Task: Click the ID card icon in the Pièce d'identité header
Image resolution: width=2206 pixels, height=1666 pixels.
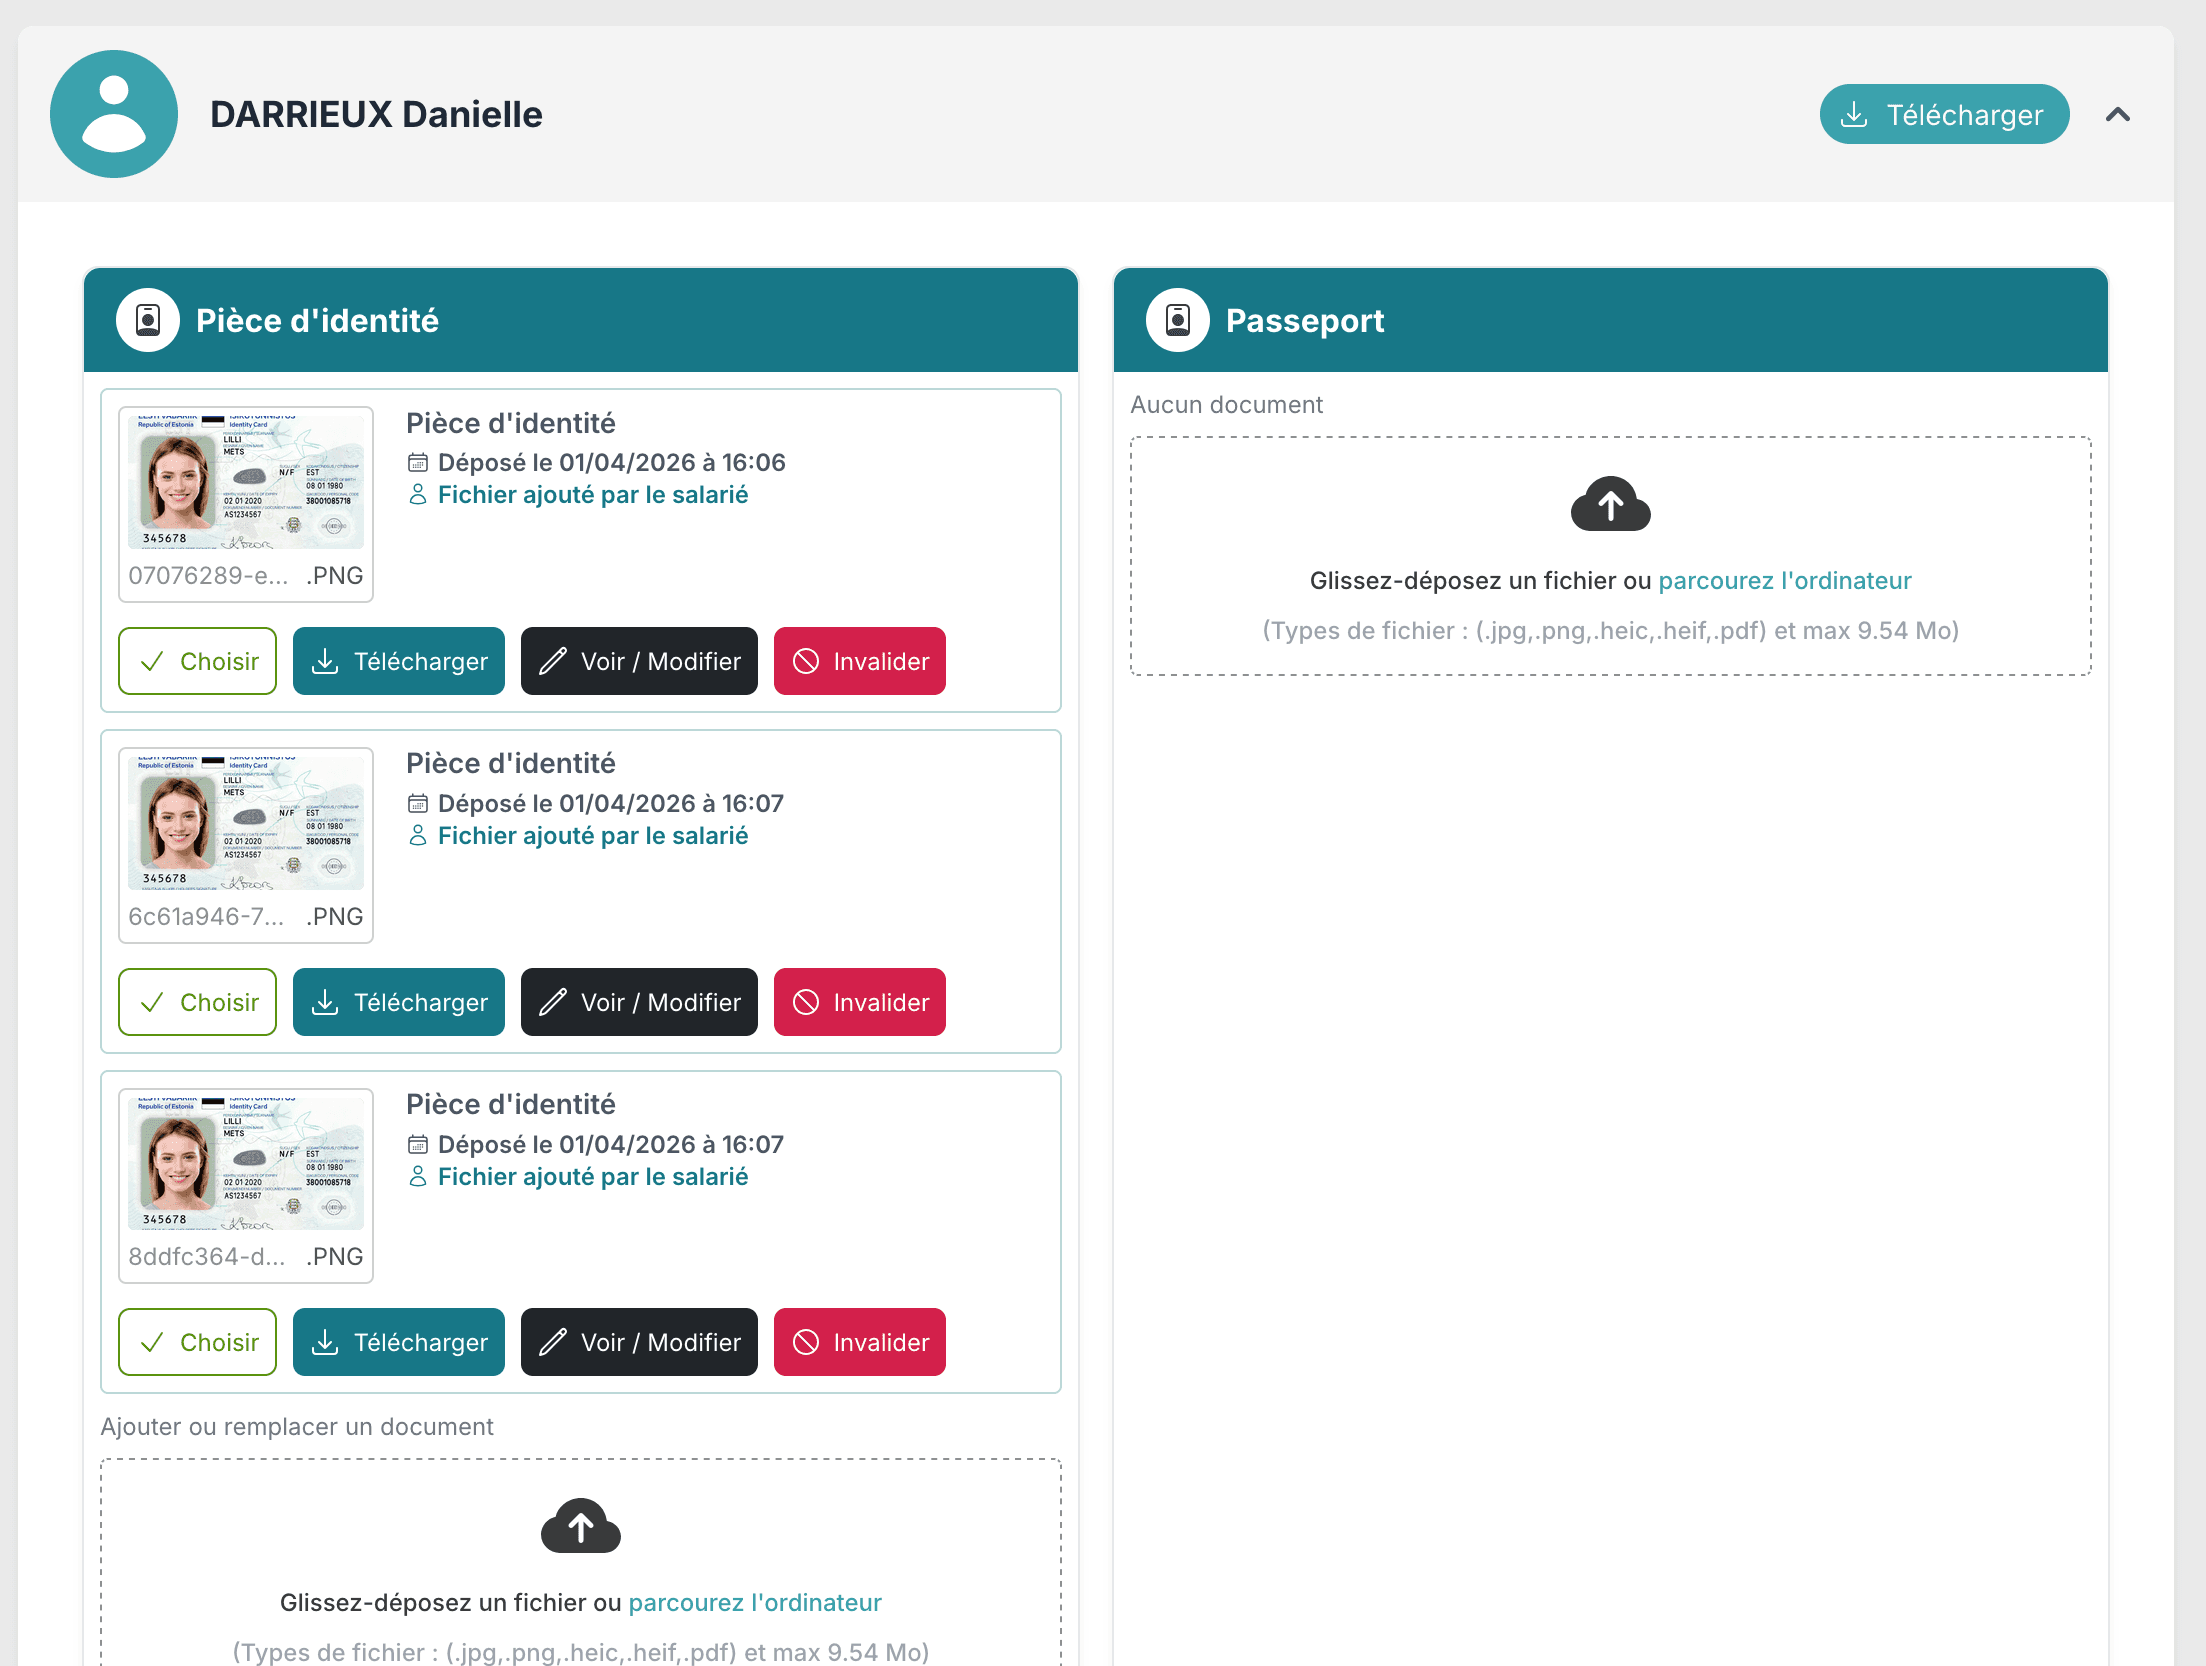Action: click(x=148, y=320)
